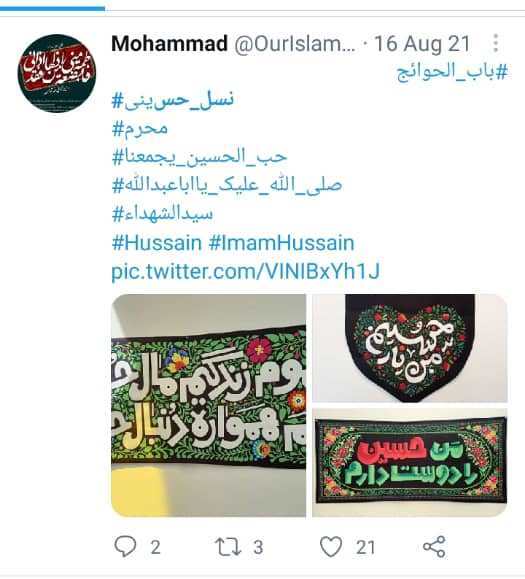This screenshot has height=579, width=525.
Task: Follow the #نسل_حسینی hashtag
Action: click(x=173, y=100)
